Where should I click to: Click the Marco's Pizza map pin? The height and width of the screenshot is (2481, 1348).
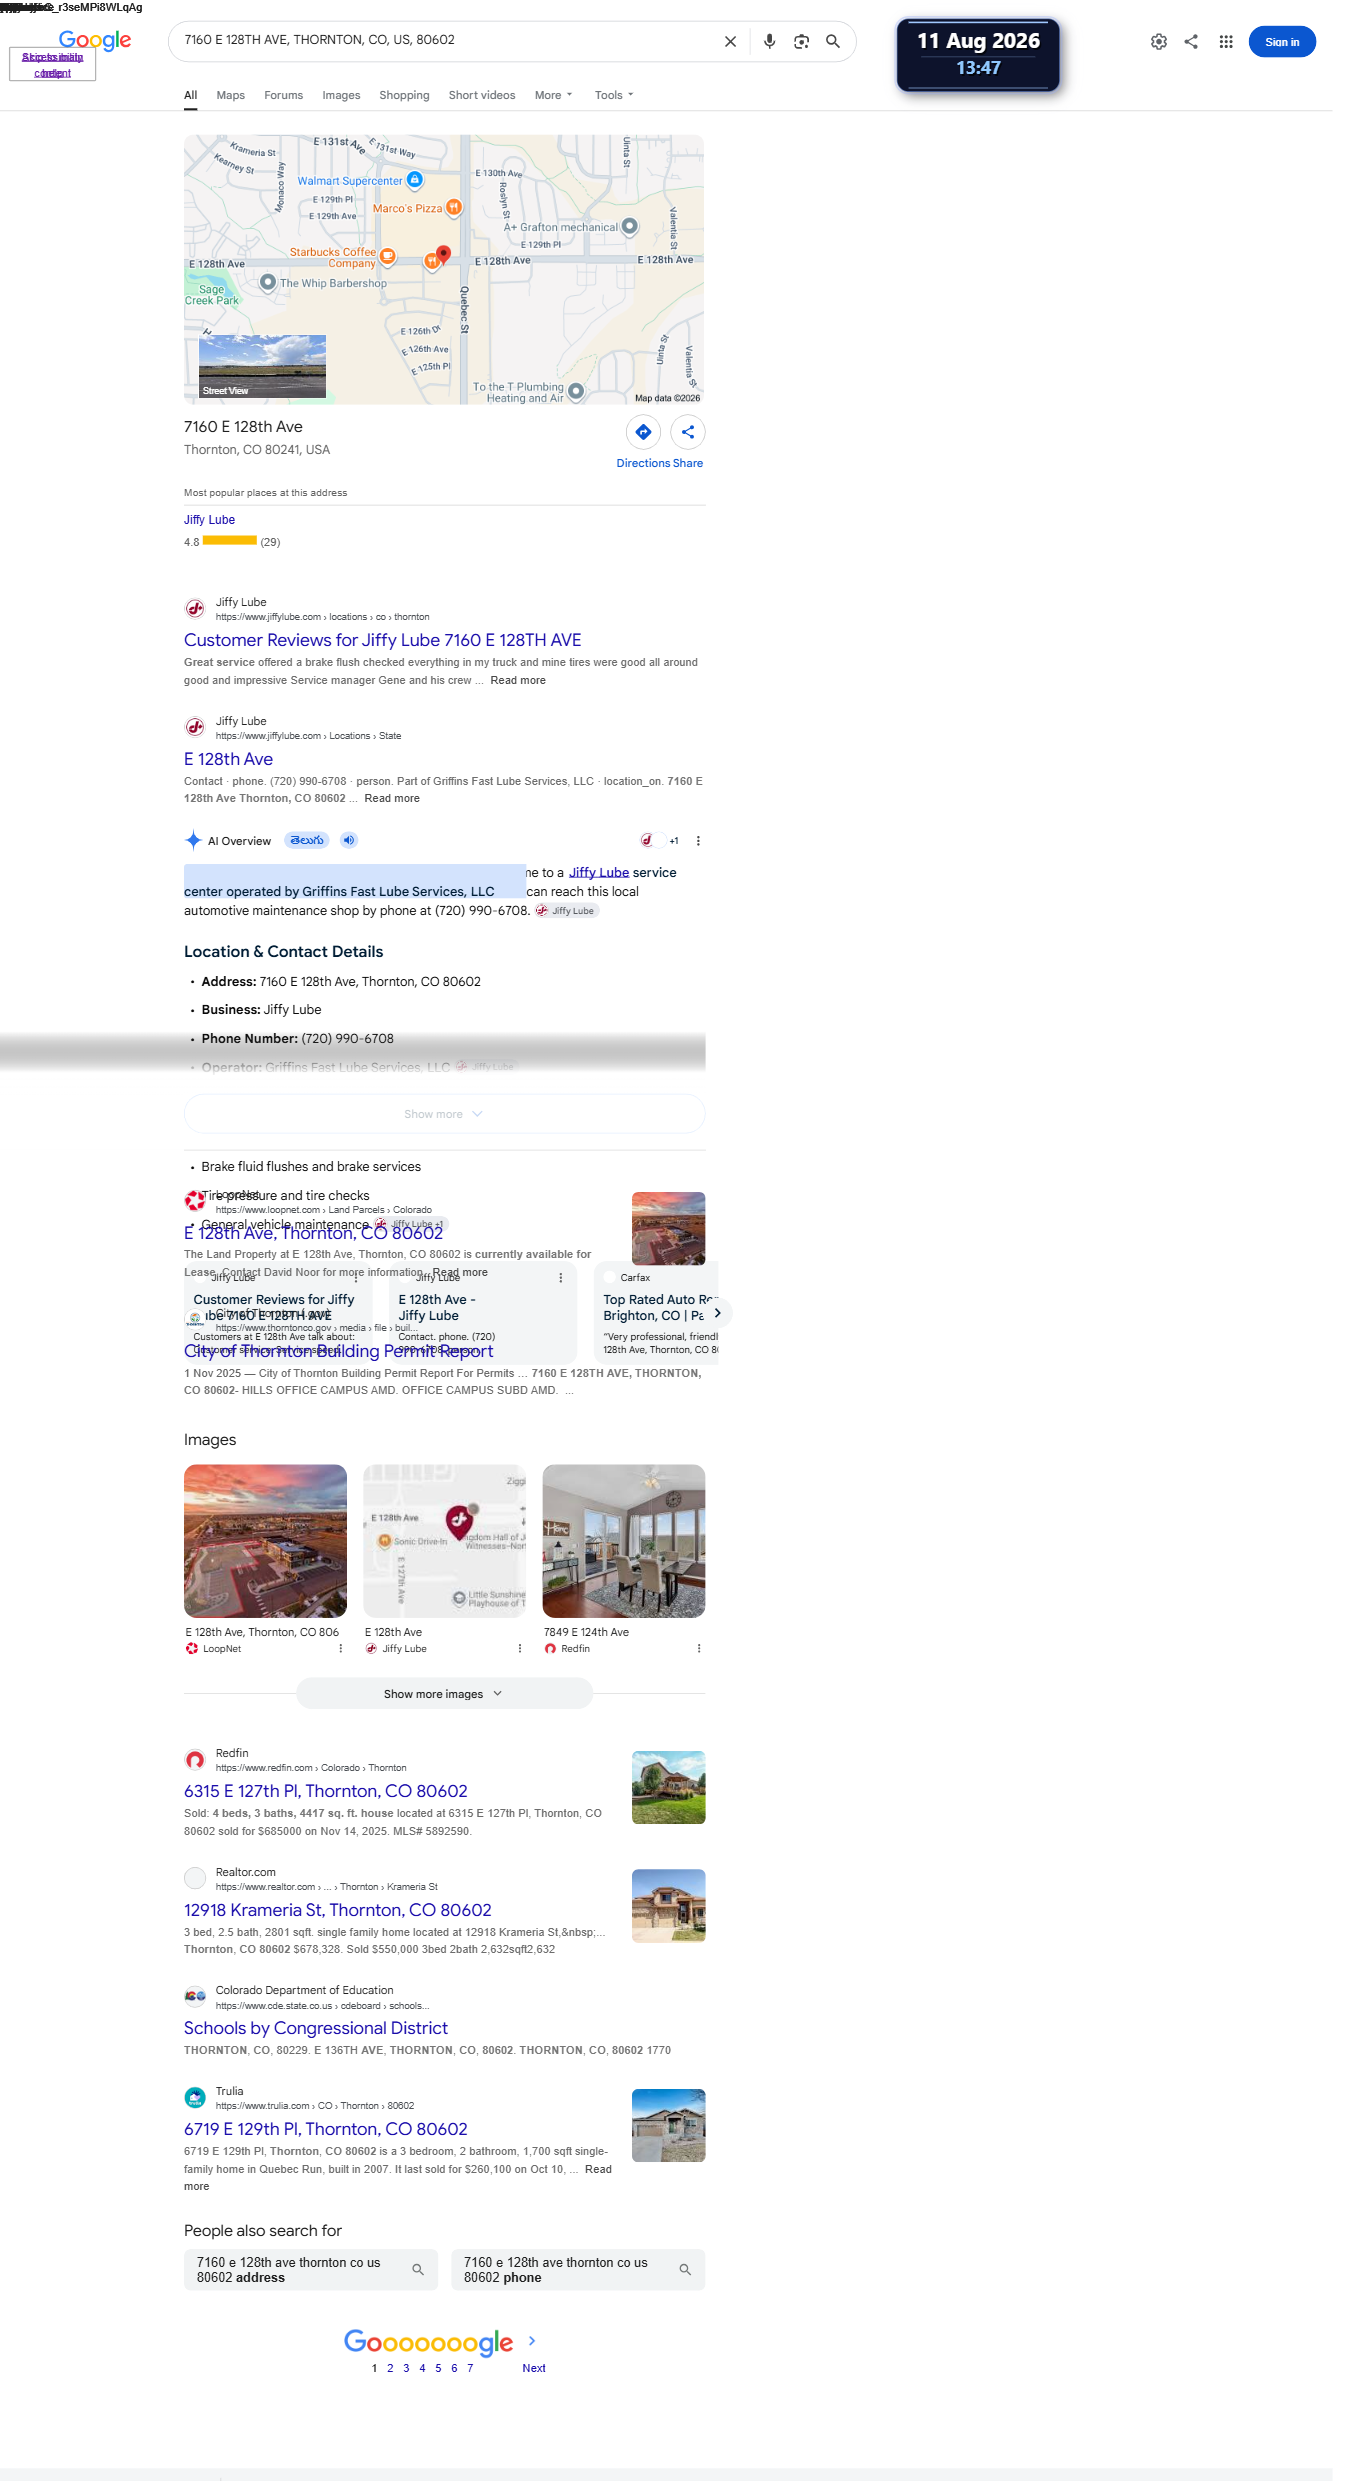(x=454, y=207)
